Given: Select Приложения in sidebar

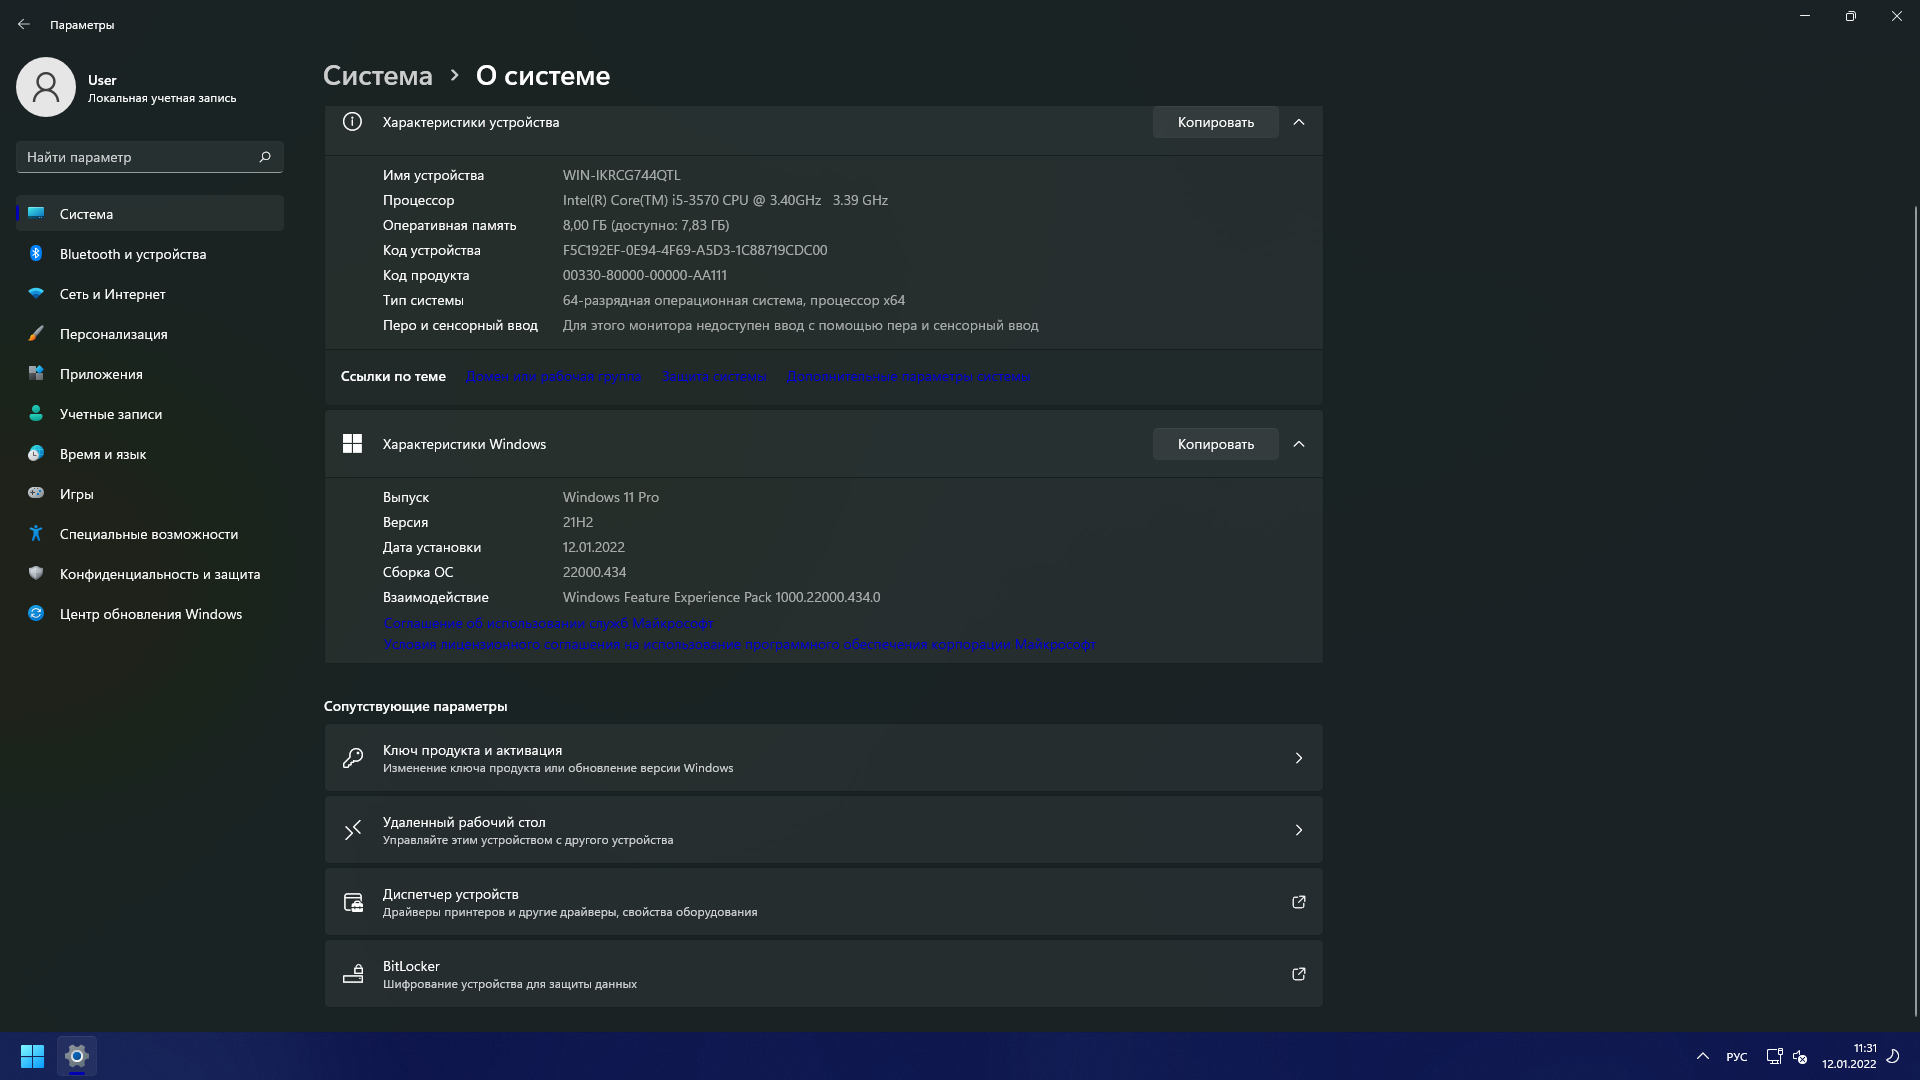Looking at the screenshot, I should point(150,374).
